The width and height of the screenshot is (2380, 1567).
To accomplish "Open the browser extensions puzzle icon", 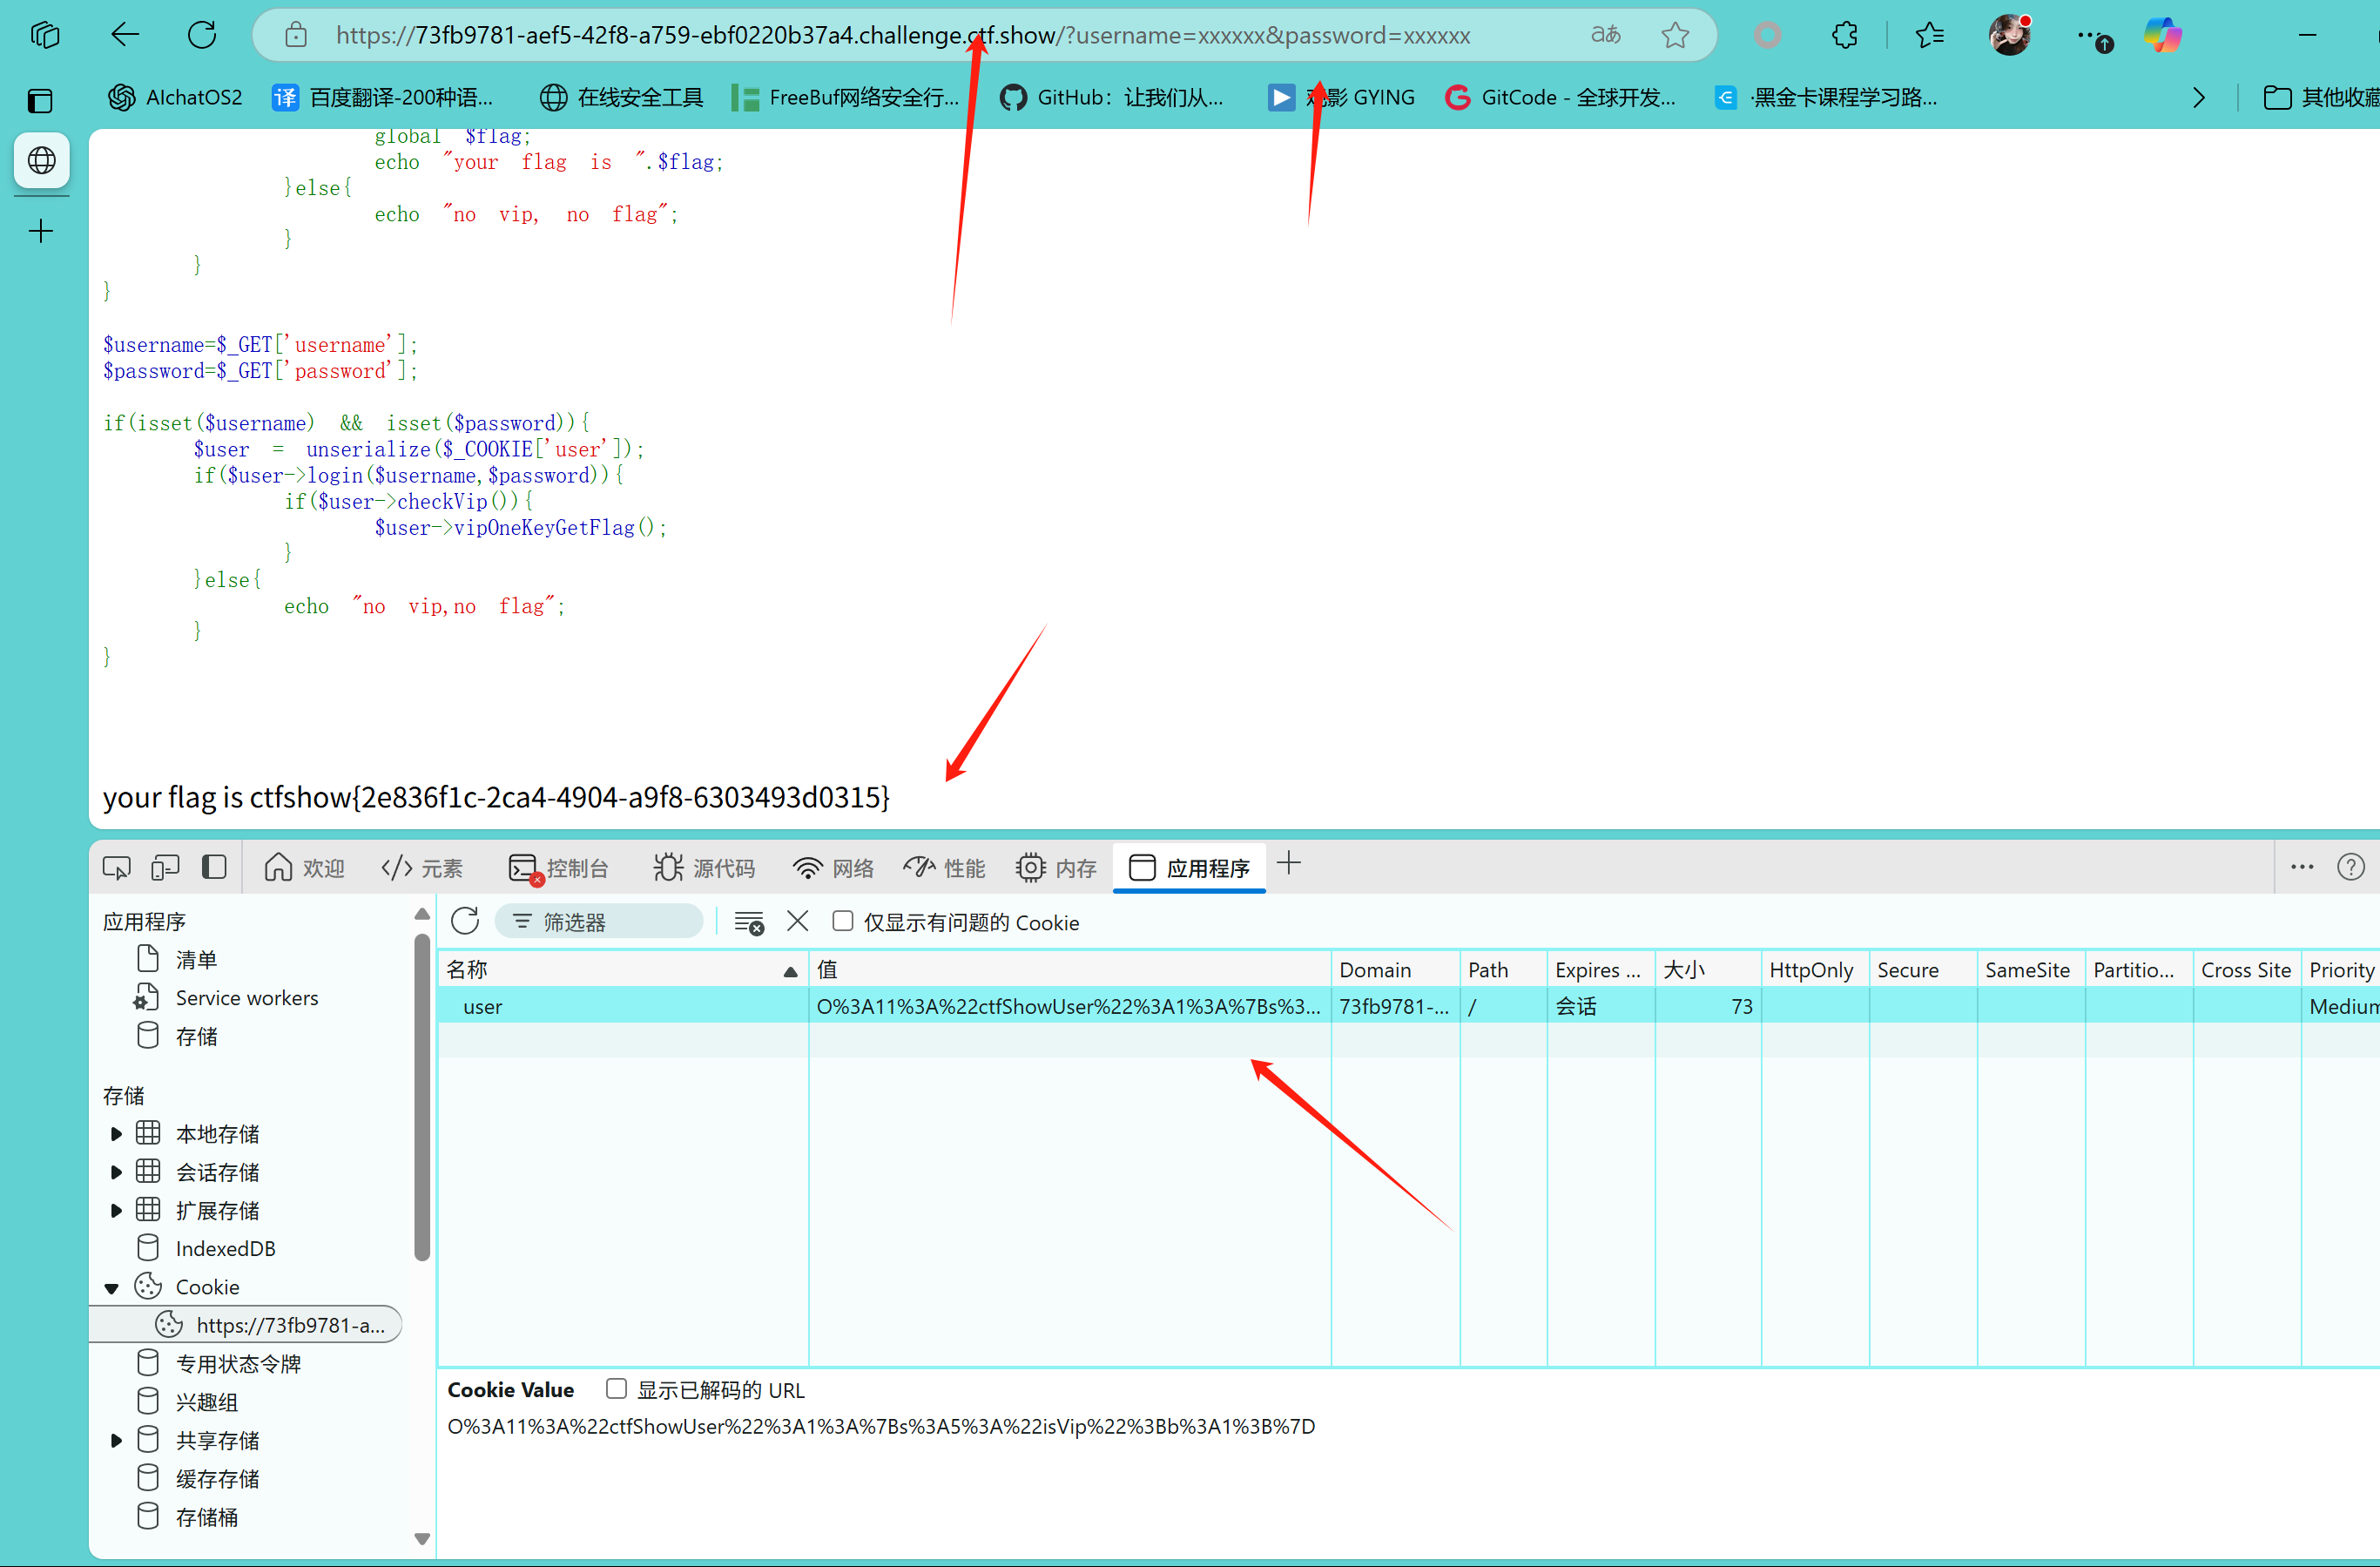I will click(x=1845, y=36).
